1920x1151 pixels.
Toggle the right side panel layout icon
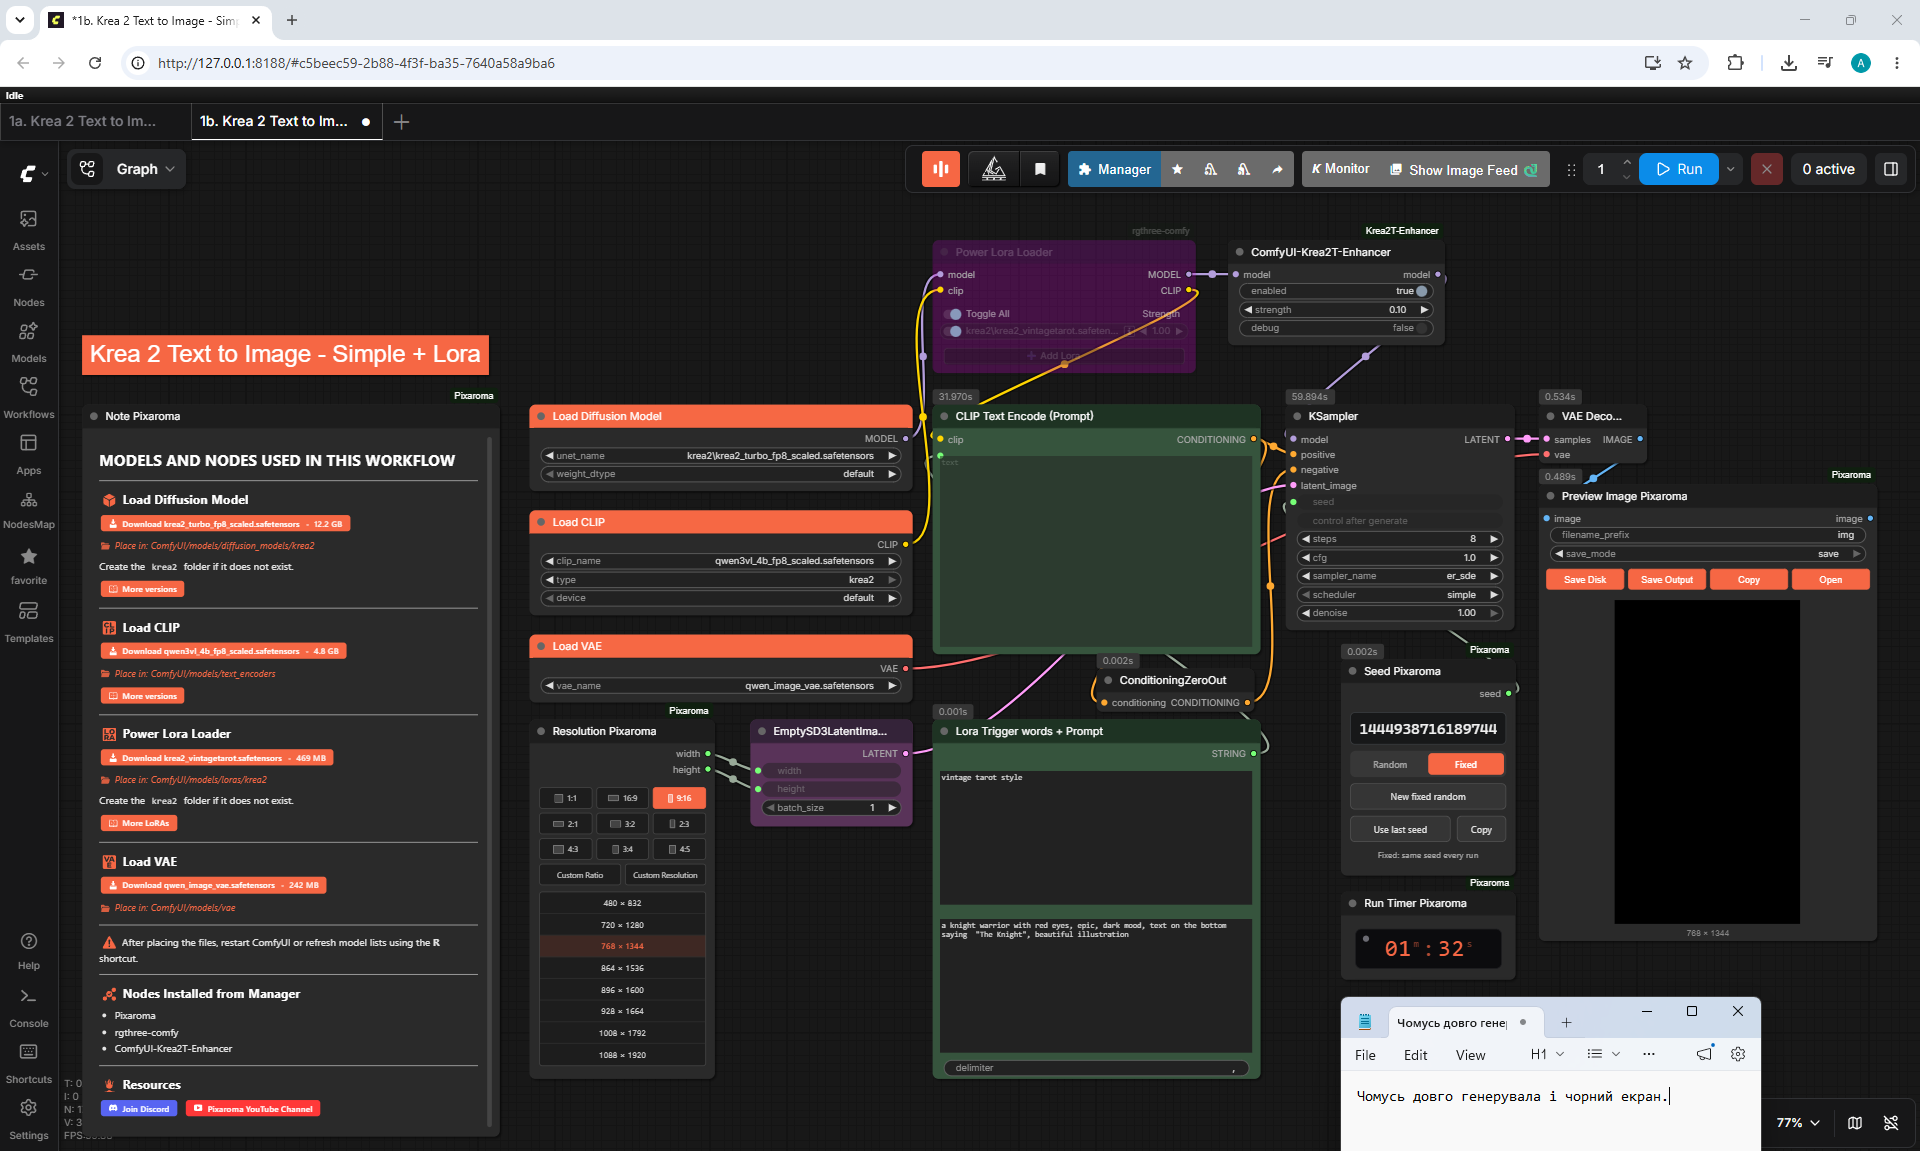pos(1891,169)
